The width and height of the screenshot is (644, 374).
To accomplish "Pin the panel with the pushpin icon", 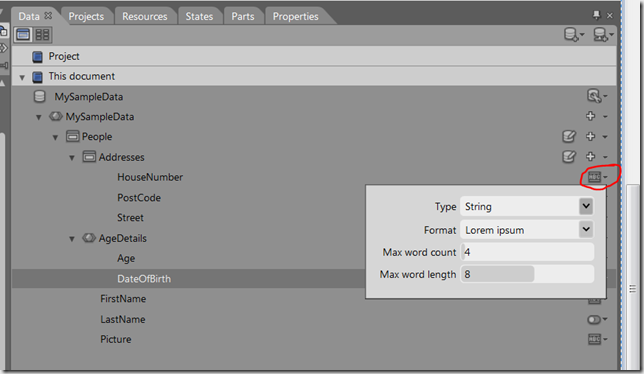I will pyautogui.click(x=596, y=15).
